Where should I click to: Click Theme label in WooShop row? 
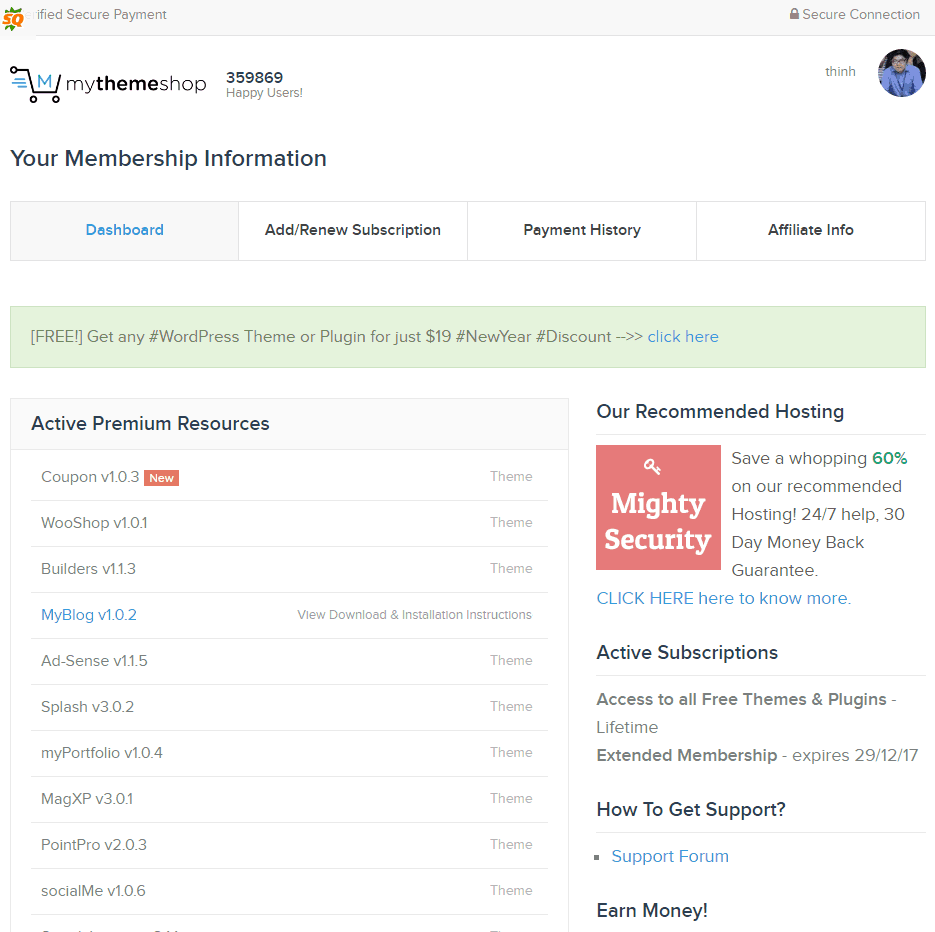coord(511,522)
